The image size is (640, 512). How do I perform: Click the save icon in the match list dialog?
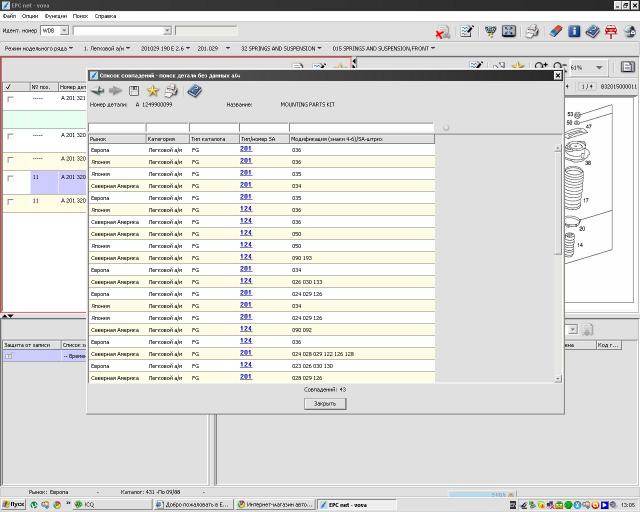134,91
